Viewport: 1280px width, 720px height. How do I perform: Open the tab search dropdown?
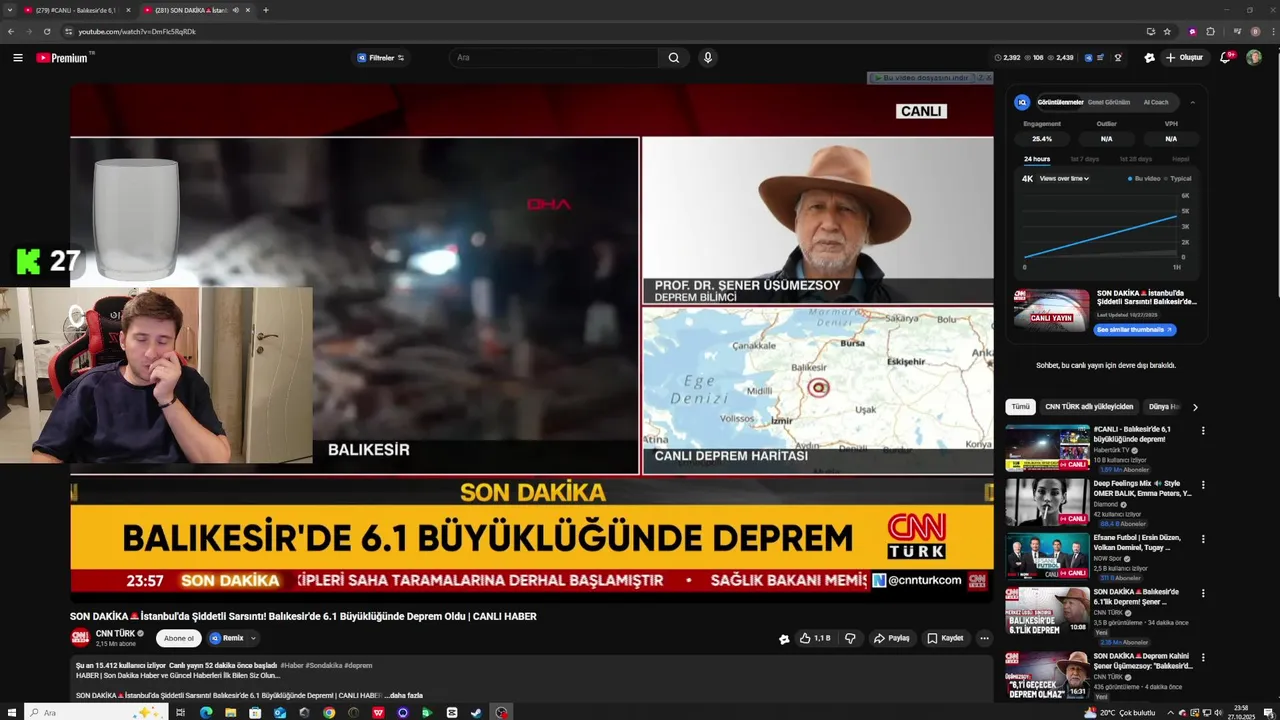click(x=9, y=10)
